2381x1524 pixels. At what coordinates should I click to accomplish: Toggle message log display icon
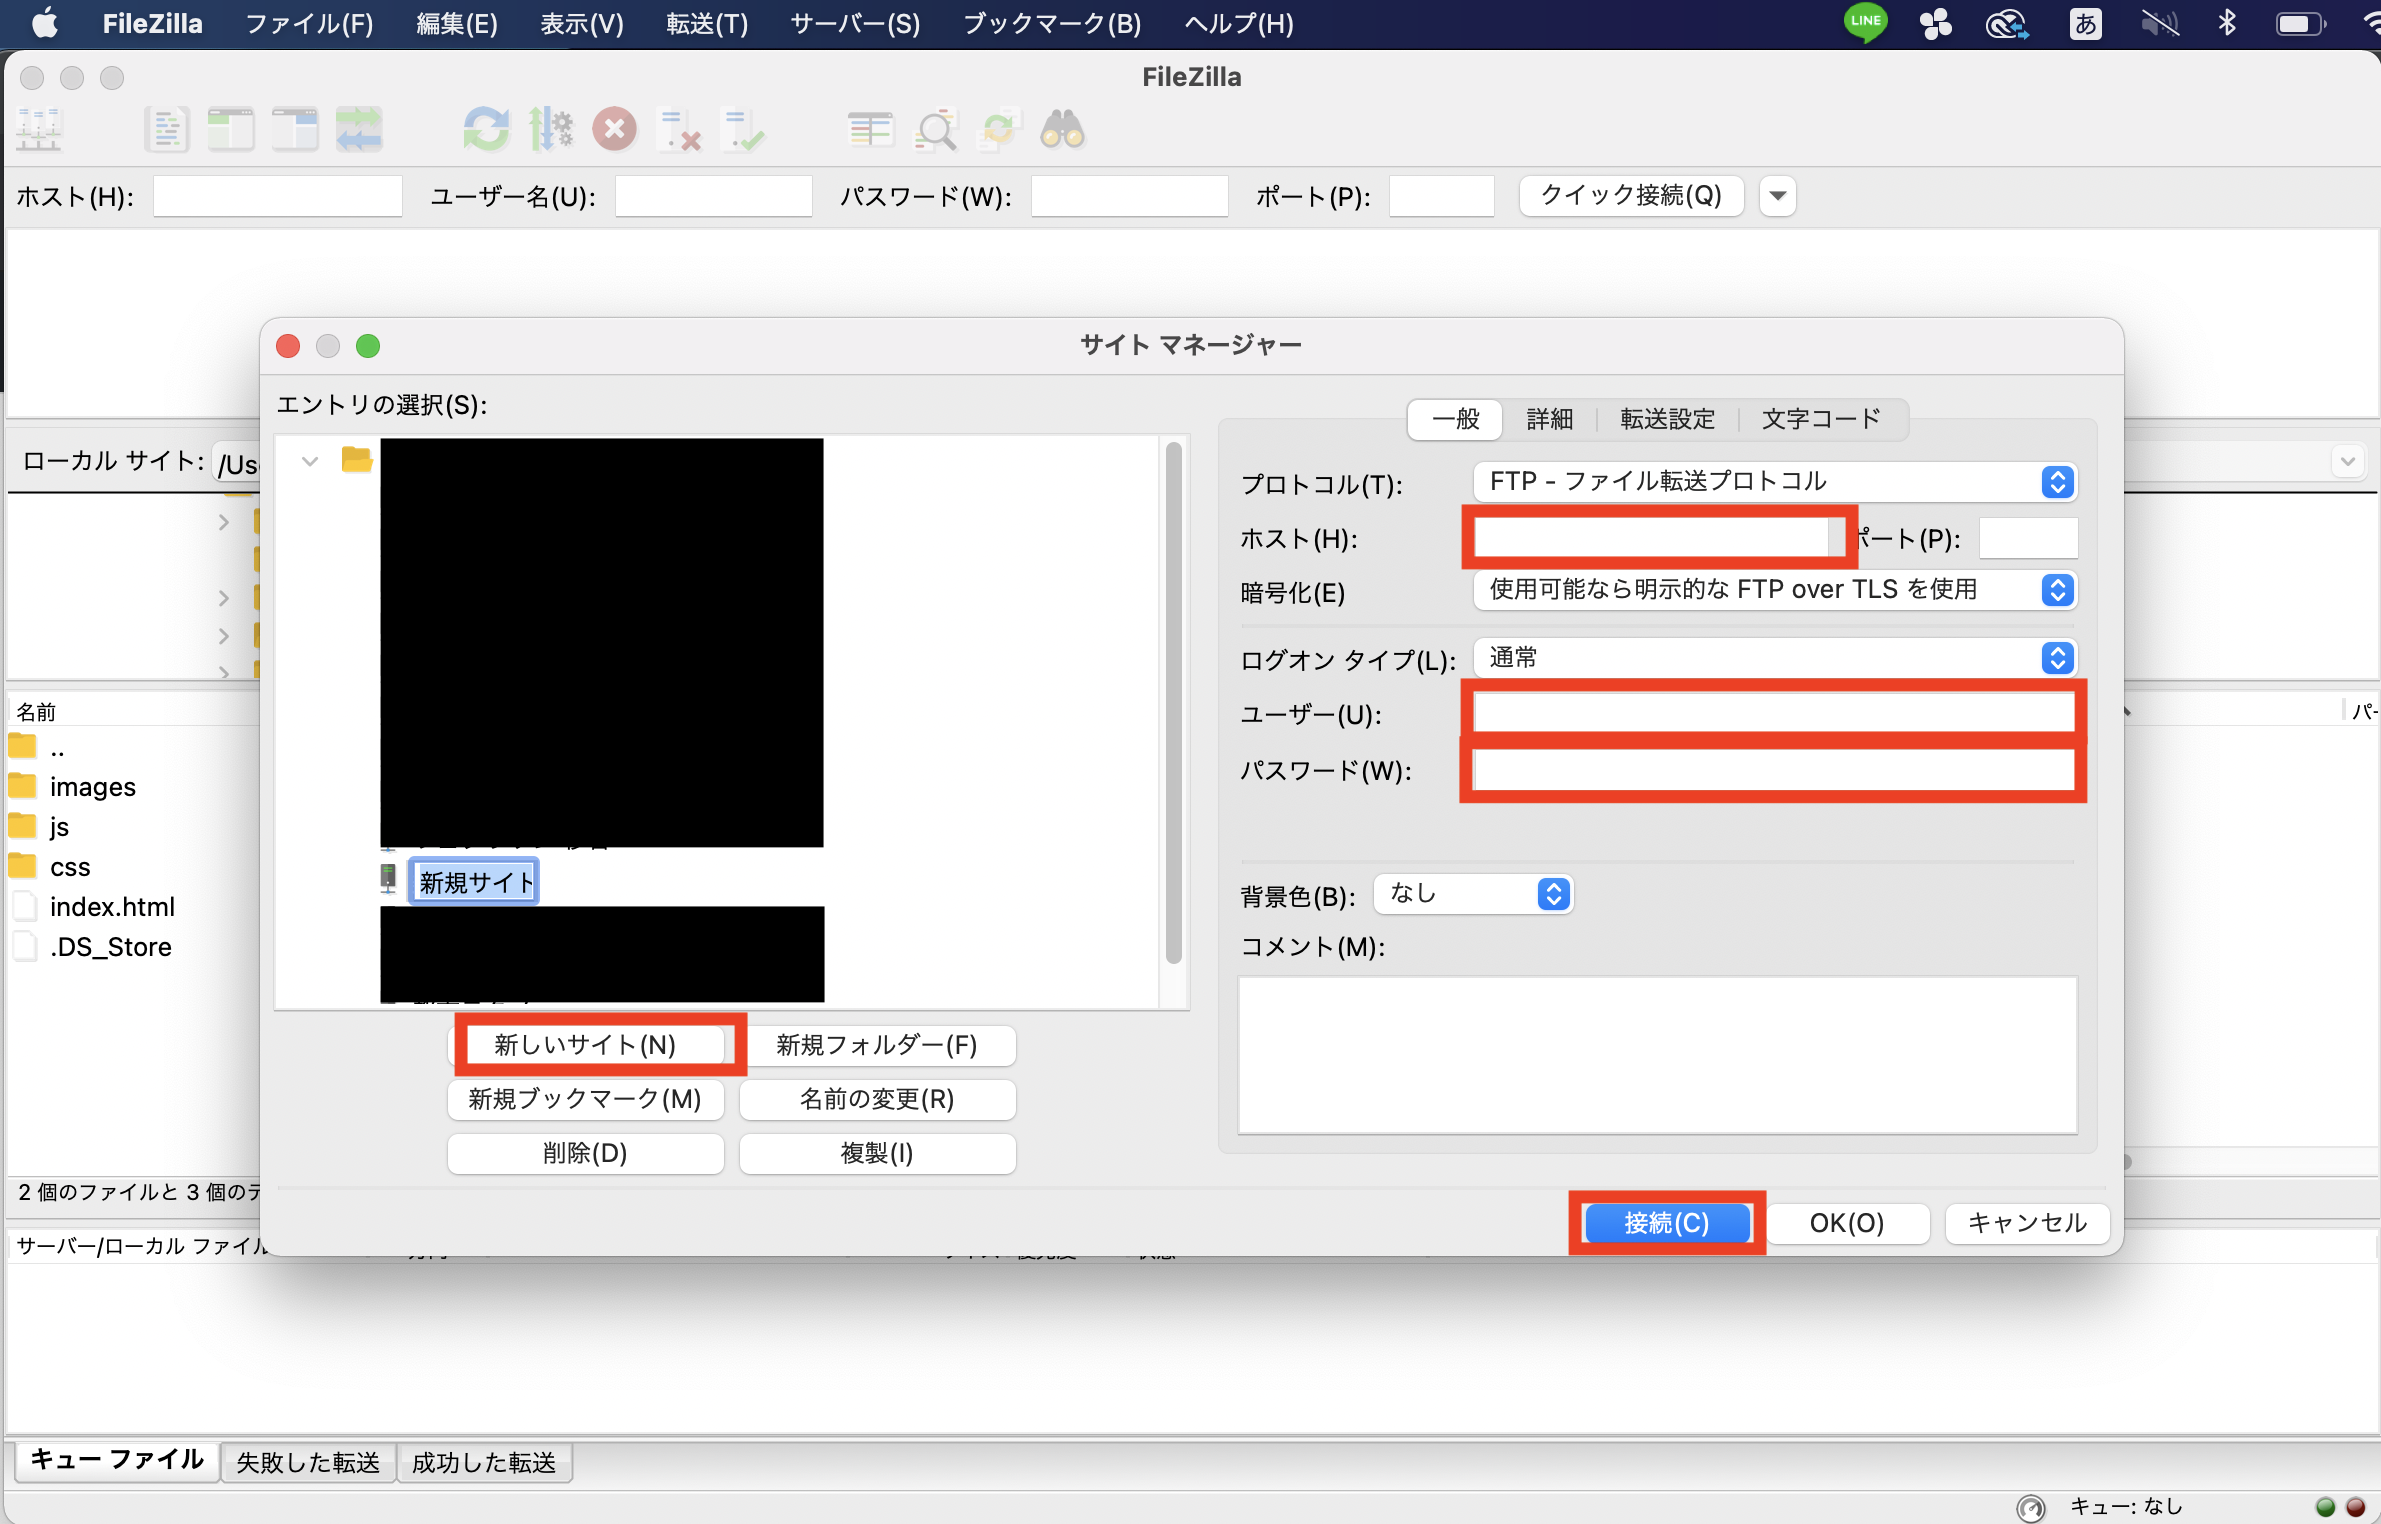[167, 130]
